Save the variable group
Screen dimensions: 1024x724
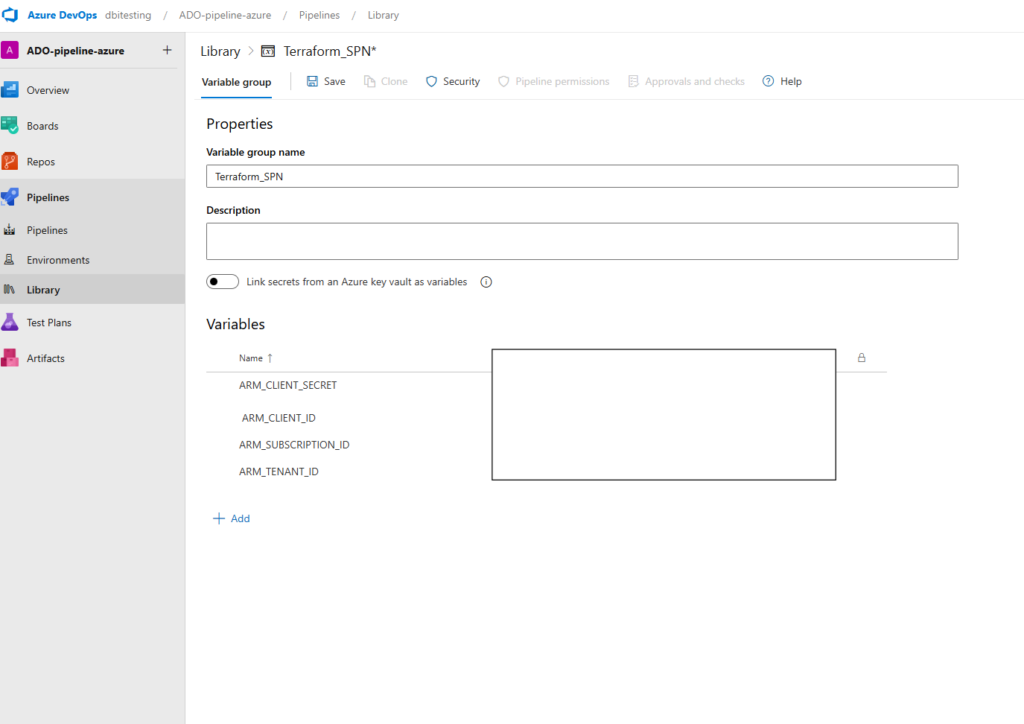pyautogui.click(x=326, y=82)
